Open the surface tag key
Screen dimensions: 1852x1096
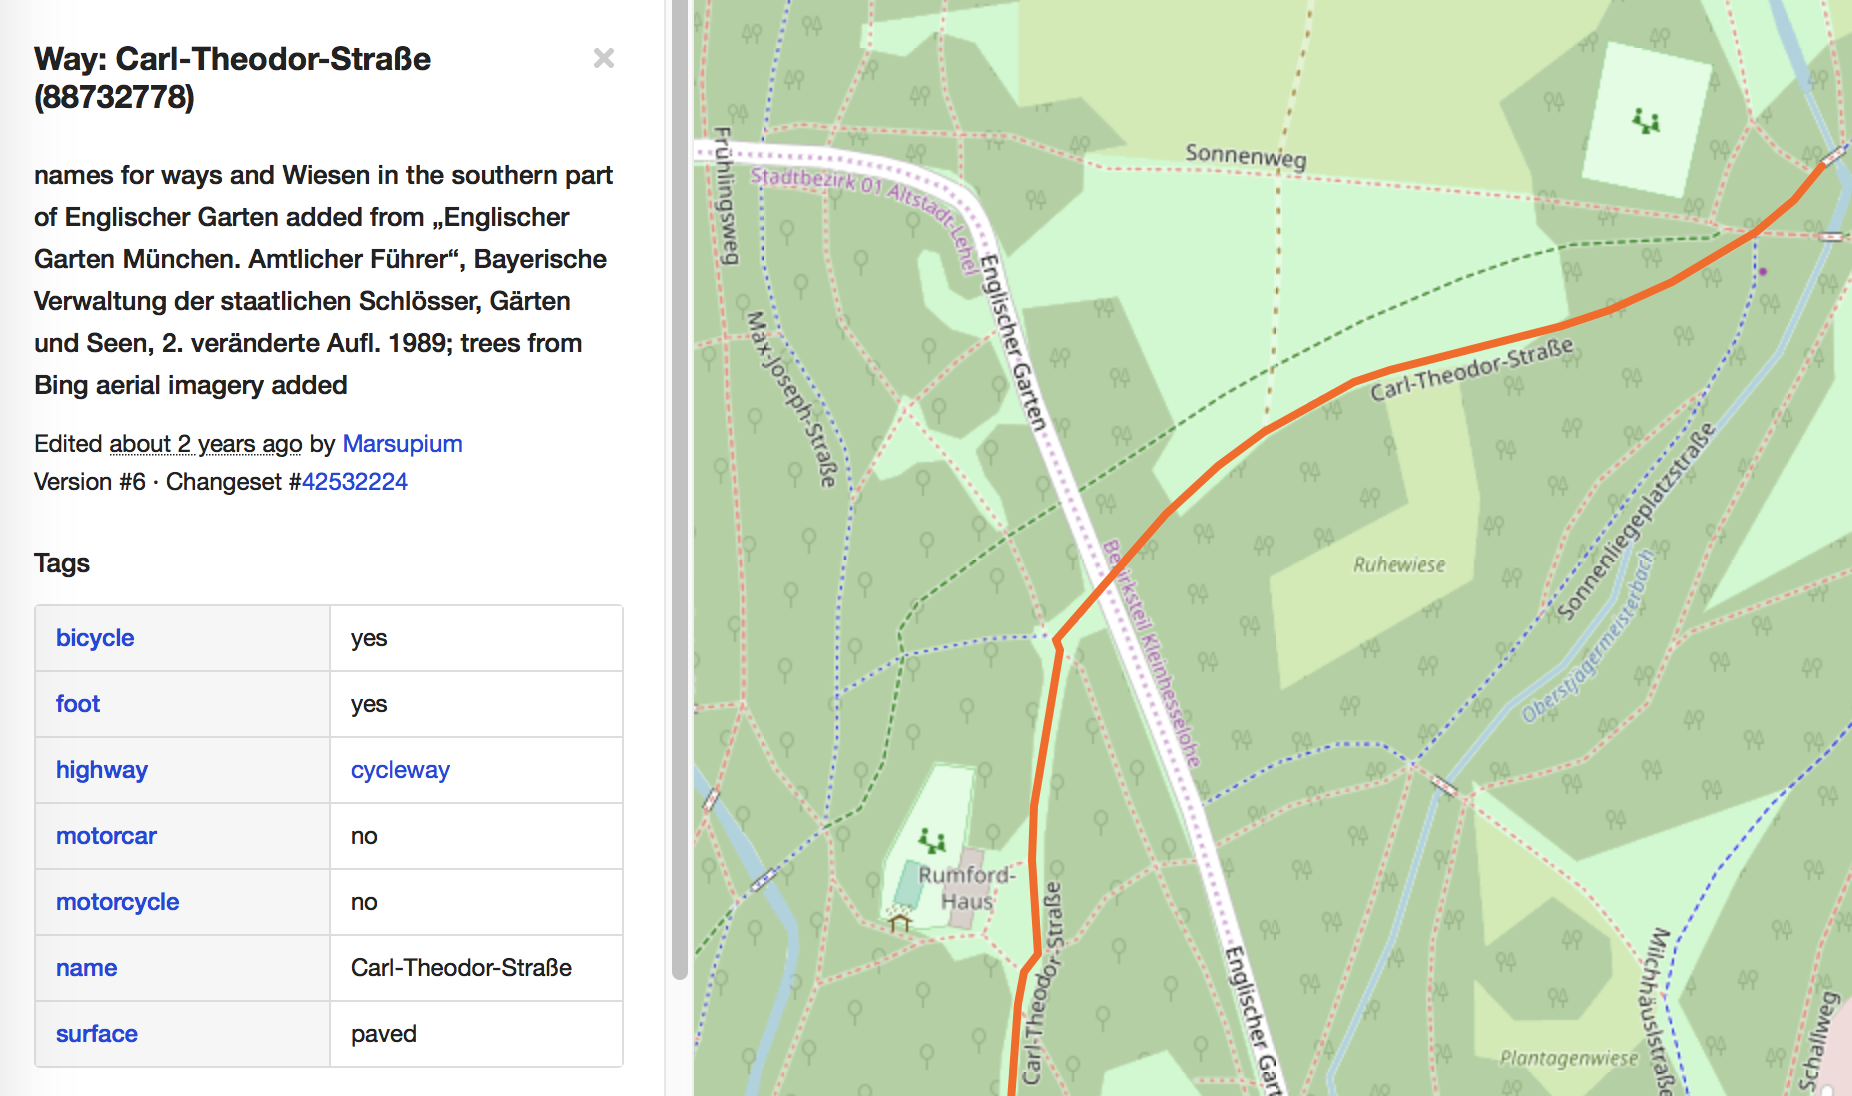97,1034
